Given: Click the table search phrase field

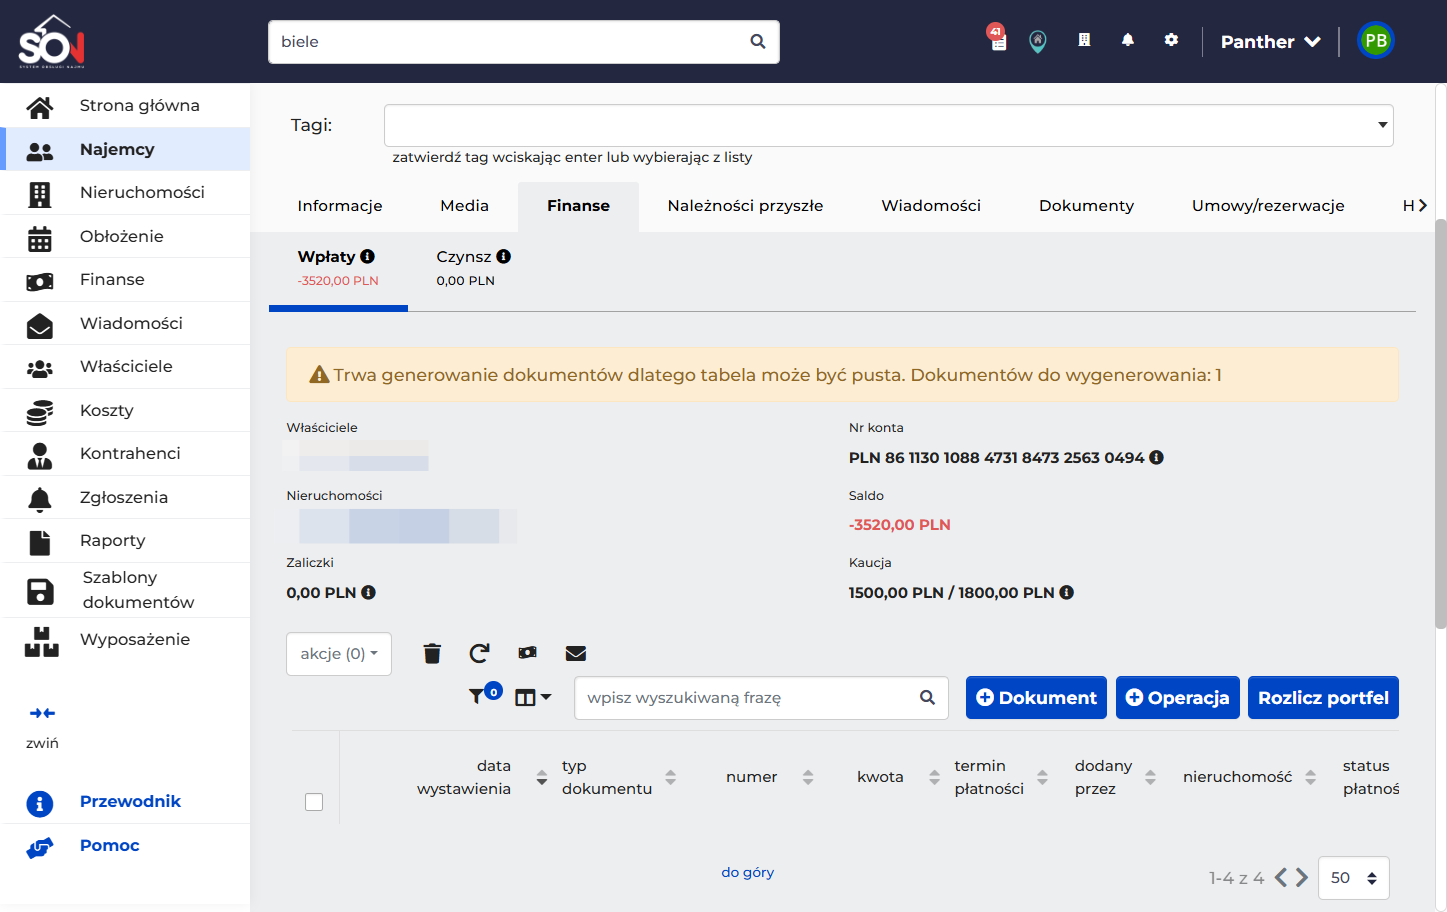Looking at the screenshot, I should 761,698.
